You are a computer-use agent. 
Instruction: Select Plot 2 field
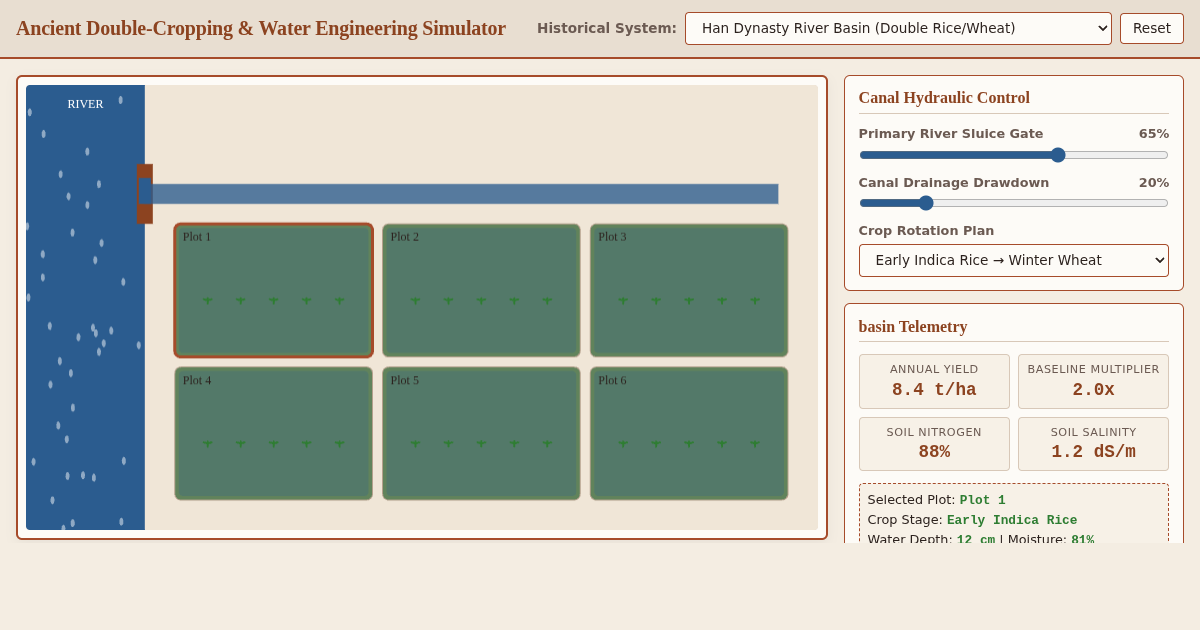481,290
